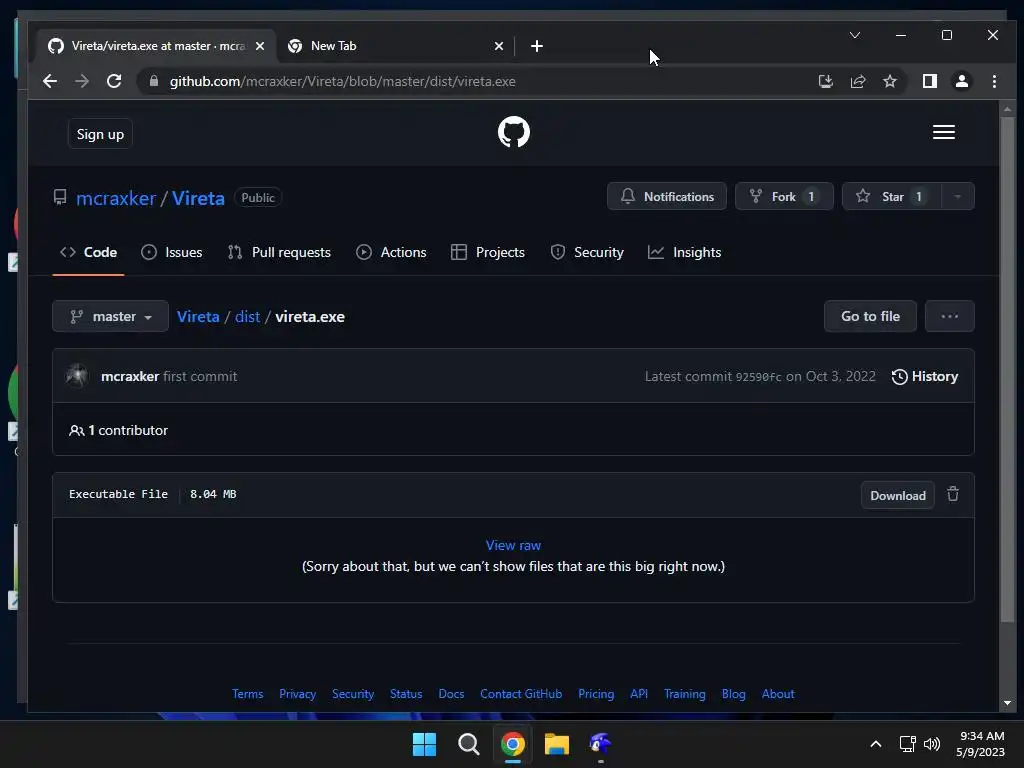Click the install app icon in address bar

point(825,81)
